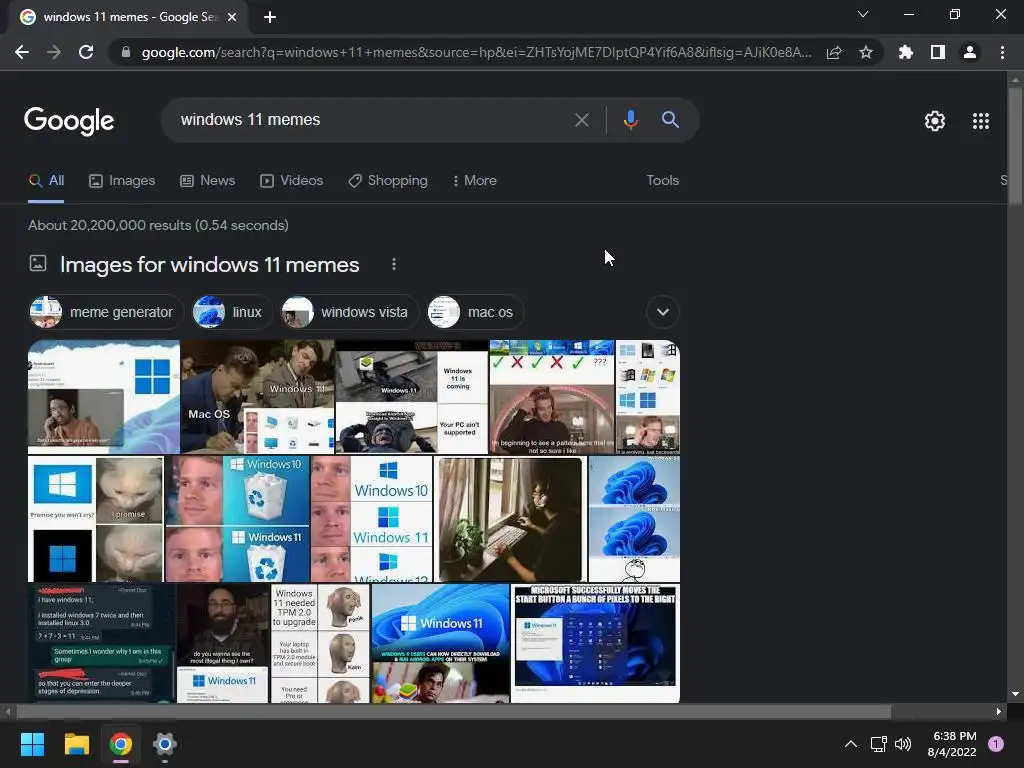
Task: Open the Mac OS vs Windows 11 meme
Action: pos(257,397)
